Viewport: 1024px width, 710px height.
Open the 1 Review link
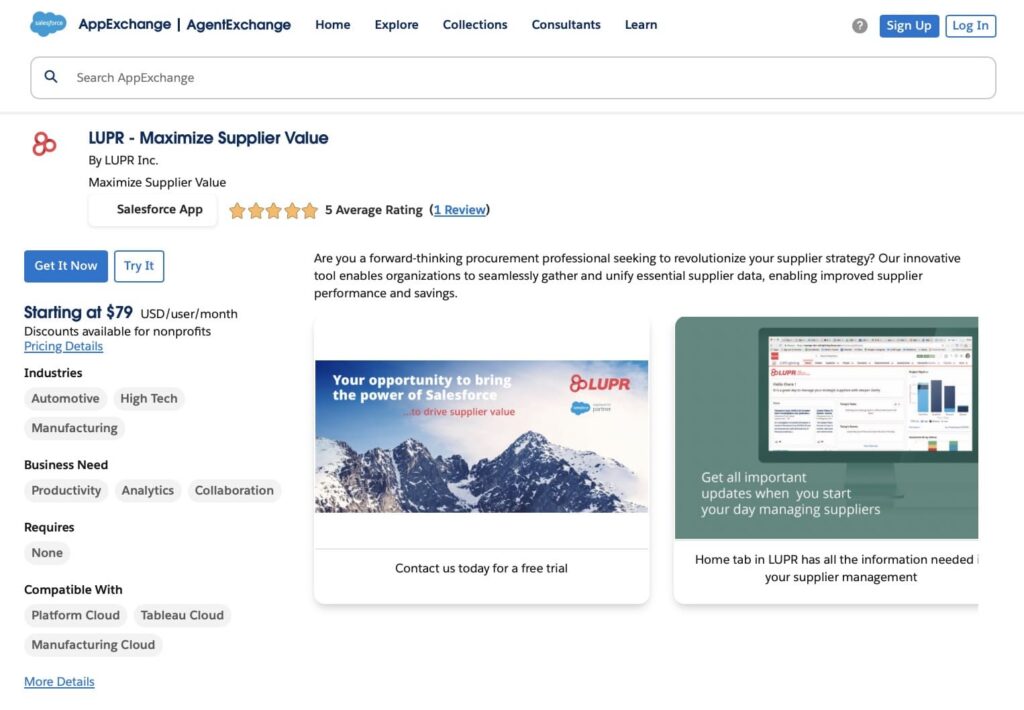[x=459, y=210]
